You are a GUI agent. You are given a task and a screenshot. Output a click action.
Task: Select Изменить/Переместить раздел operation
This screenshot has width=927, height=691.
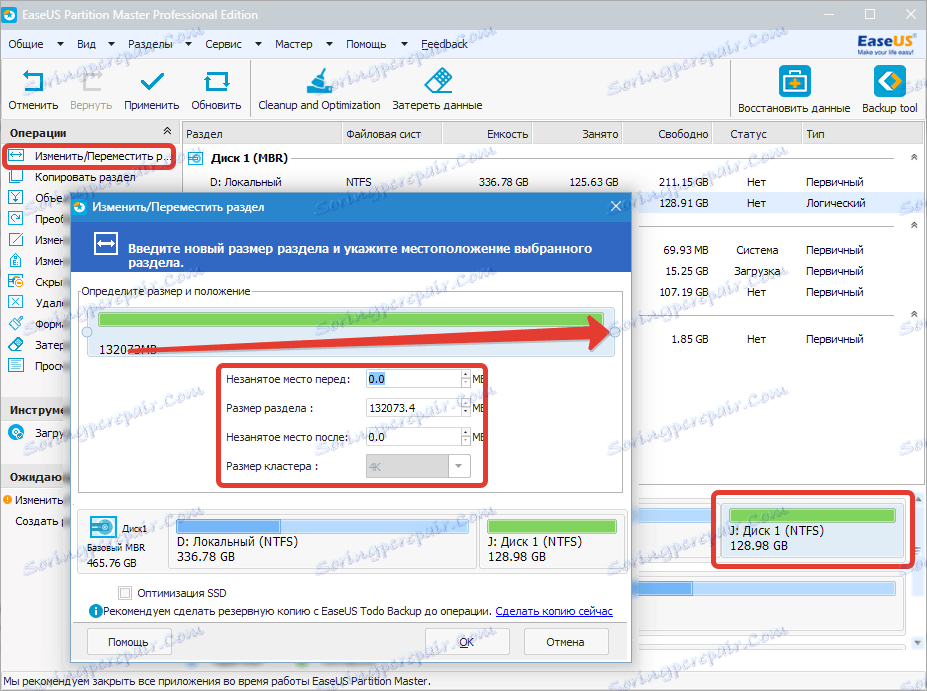click(89, 156)
